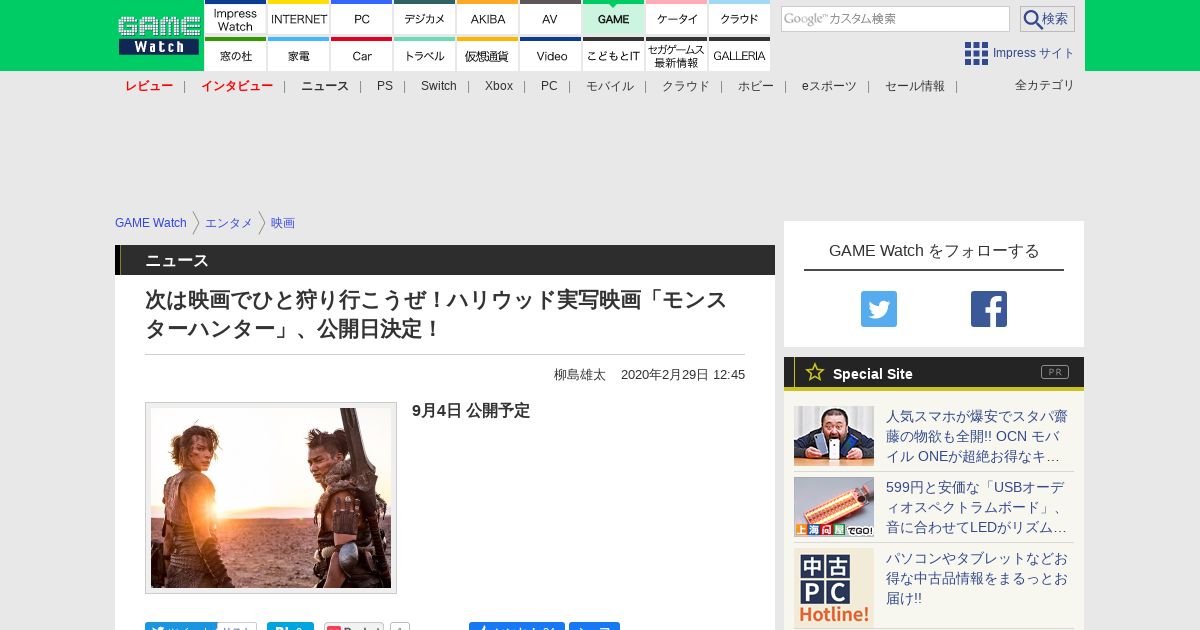Open the Video tab
The width and height of the screenshot is (1200, 630).
pos(551,55)
